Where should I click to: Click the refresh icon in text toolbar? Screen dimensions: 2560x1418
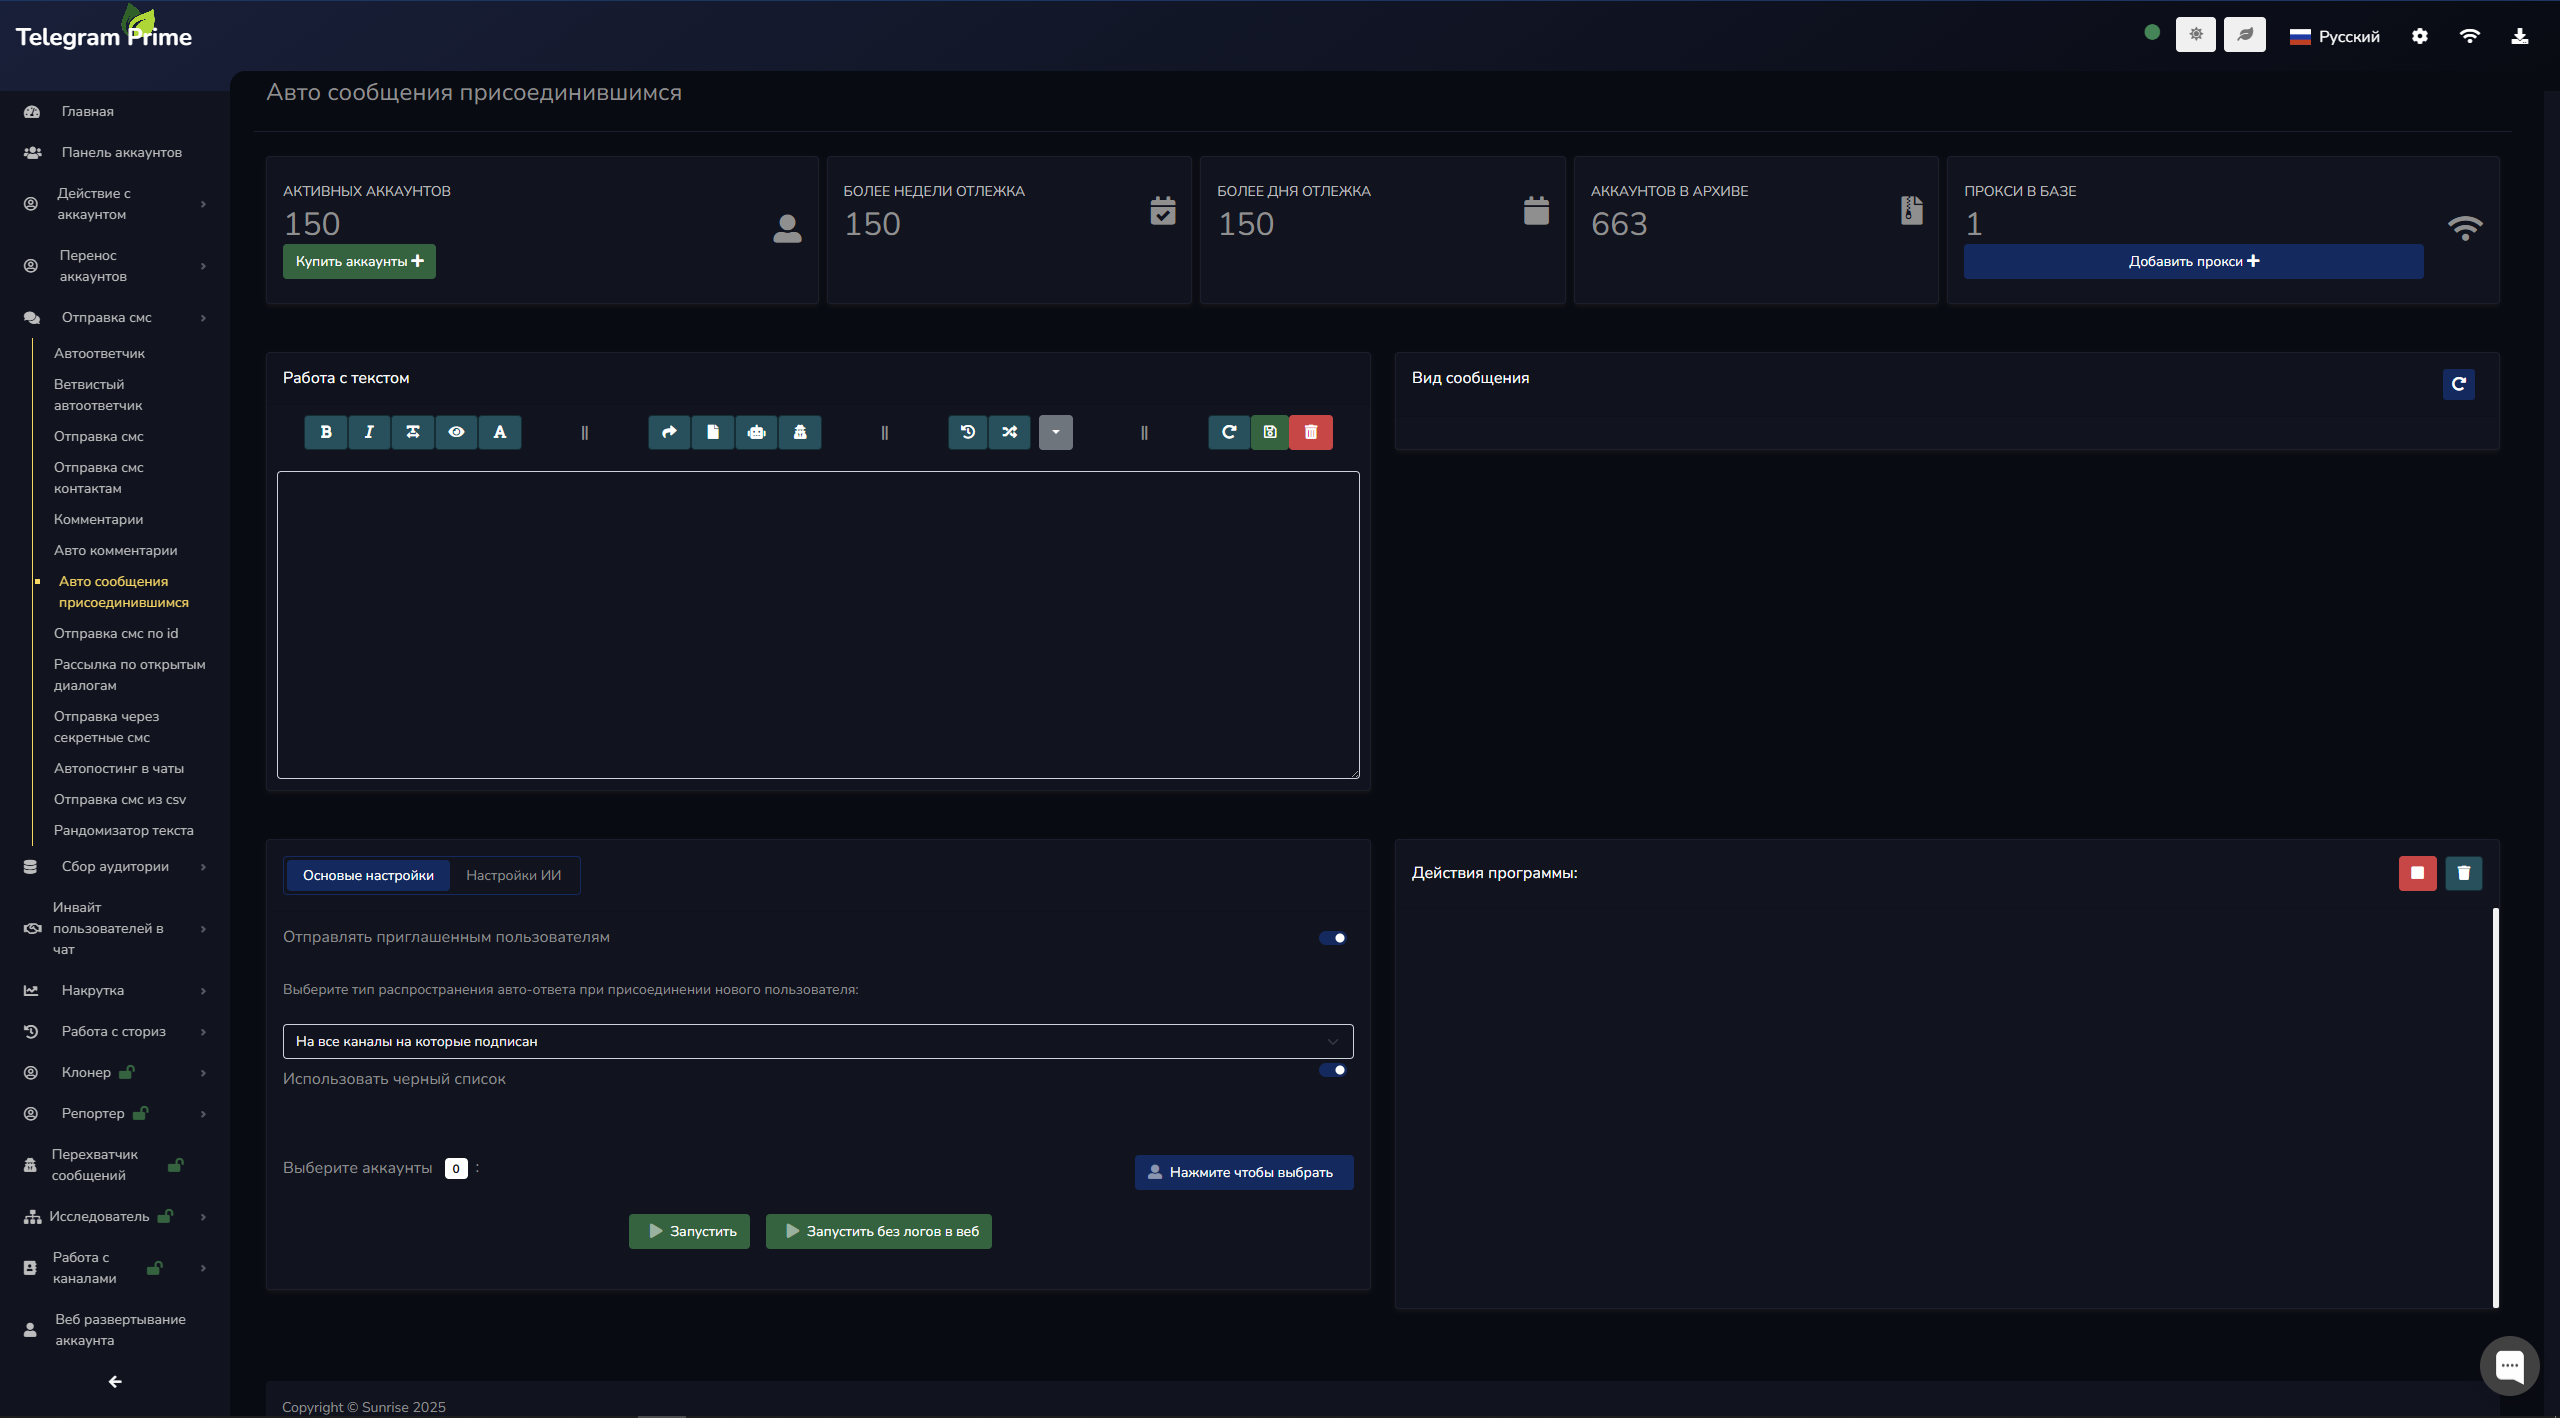click(x=1229, y=432)
